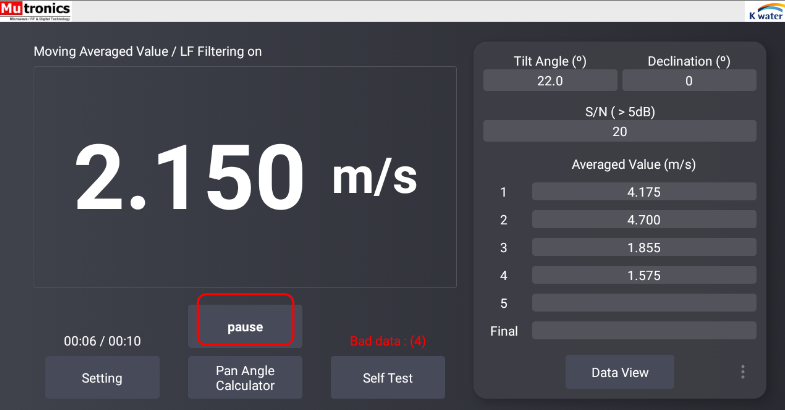Click the 00:06 / 00:10 elapsed timer
The width and height of the screenshot is (785, 410).
click(102, 341)
